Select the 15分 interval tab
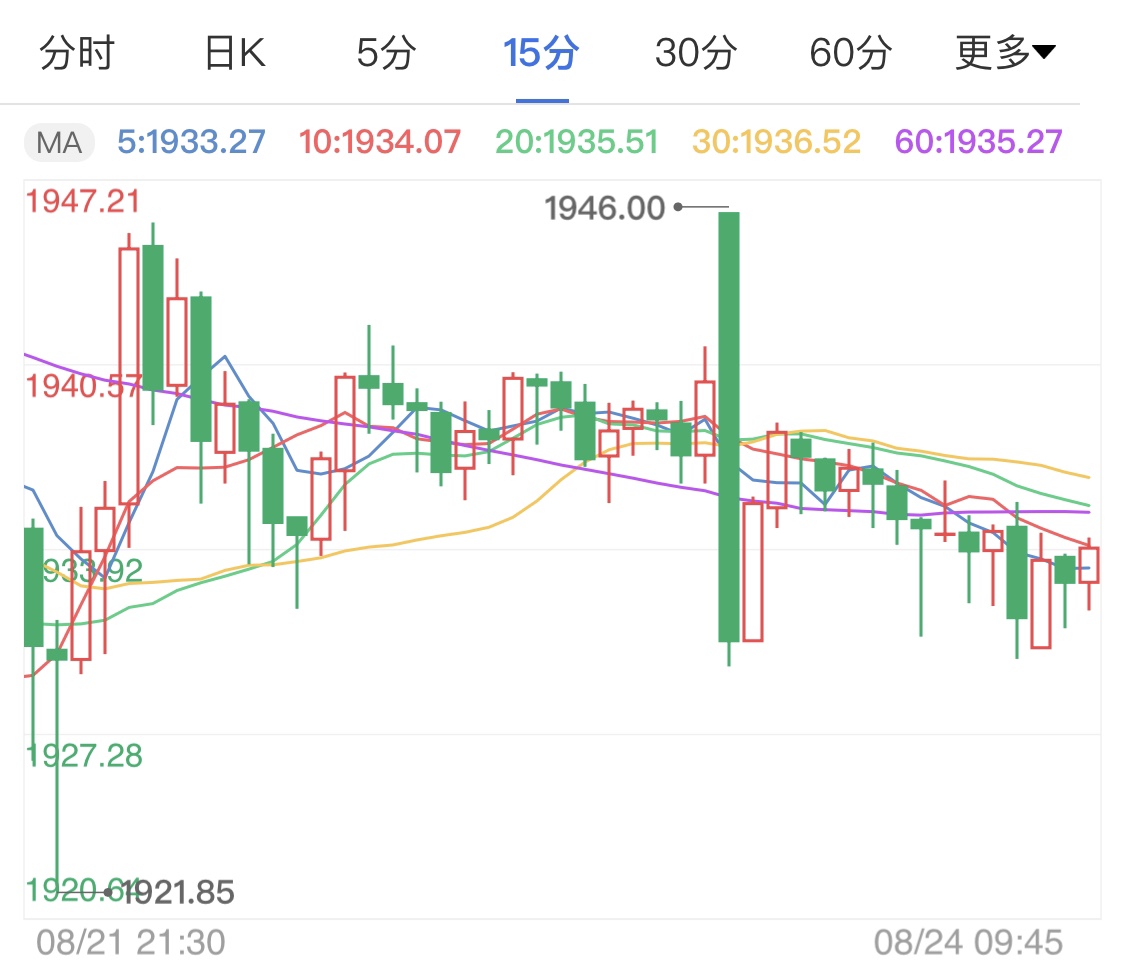The width and height of the screenshot is (1125, 971). tap(541, 54)
